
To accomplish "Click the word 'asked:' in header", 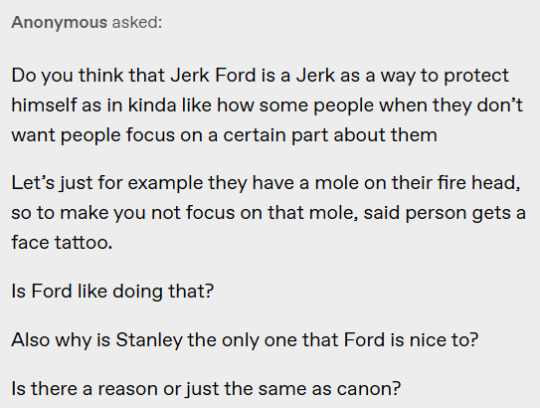I will 137,23.
